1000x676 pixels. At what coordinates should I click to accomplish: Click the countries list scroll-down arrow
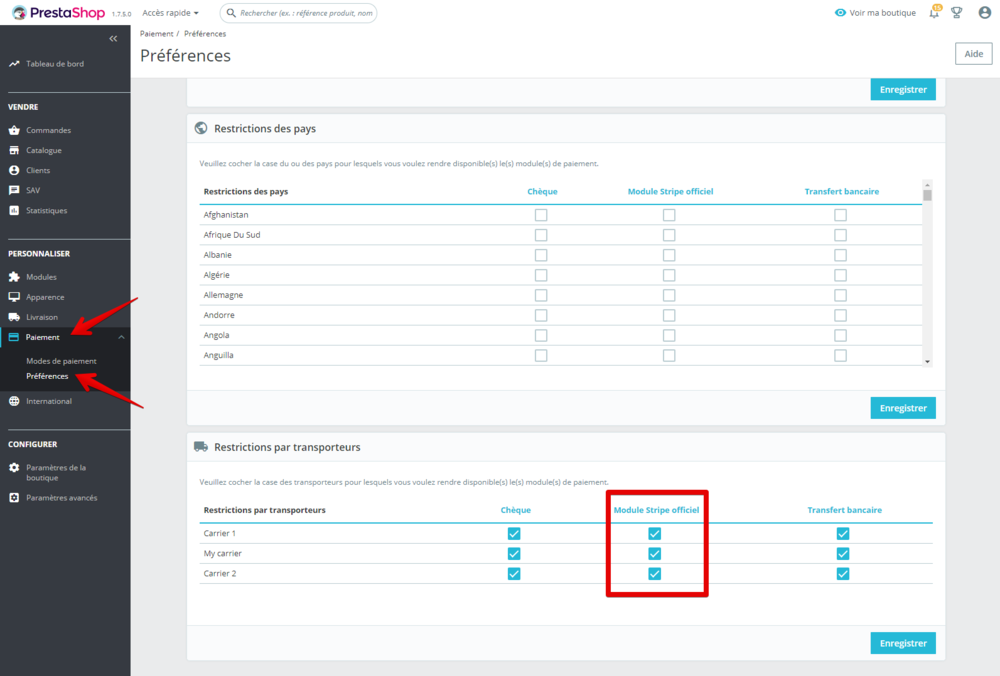pos(927,362)
